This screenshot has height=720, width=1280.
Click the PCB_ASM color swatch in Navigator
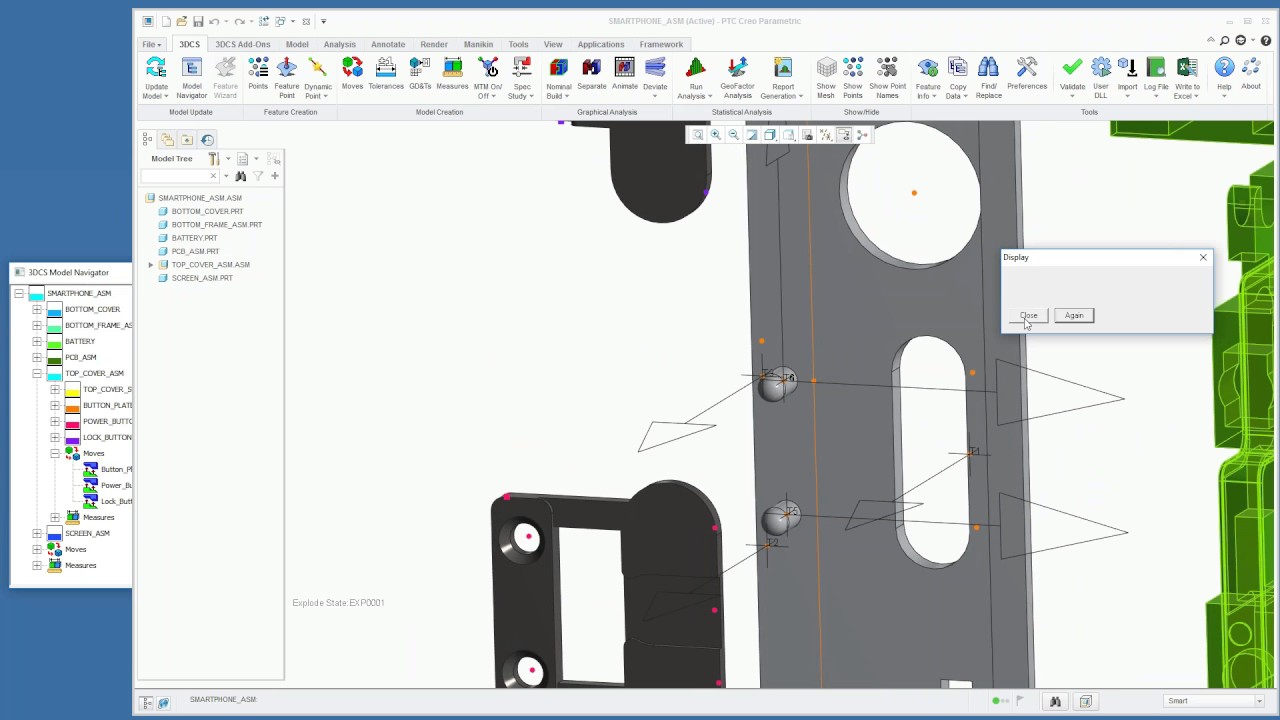tap(54, 358)
